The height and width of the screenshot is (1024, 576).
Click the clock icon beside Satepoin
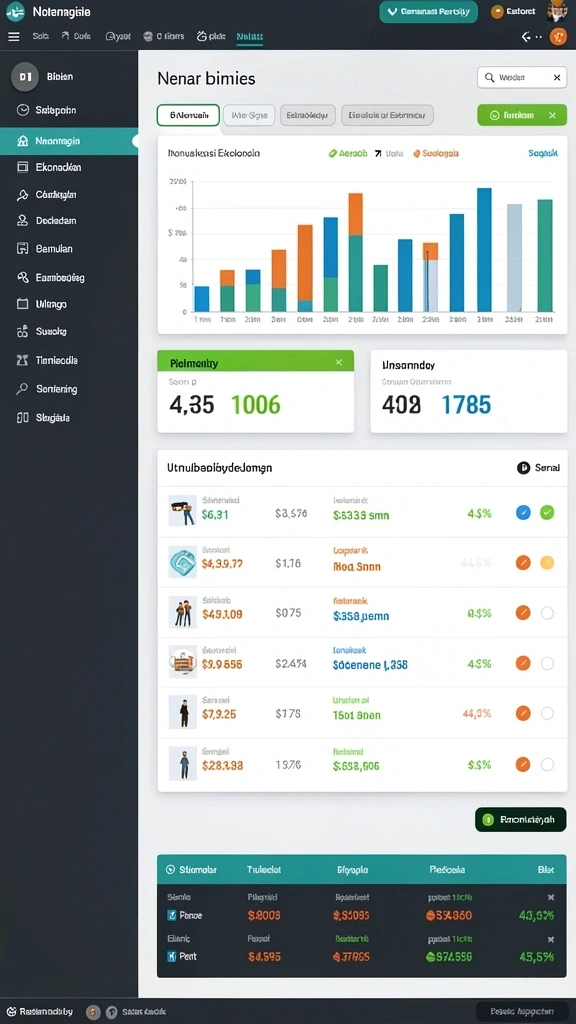tap(23, 110)
